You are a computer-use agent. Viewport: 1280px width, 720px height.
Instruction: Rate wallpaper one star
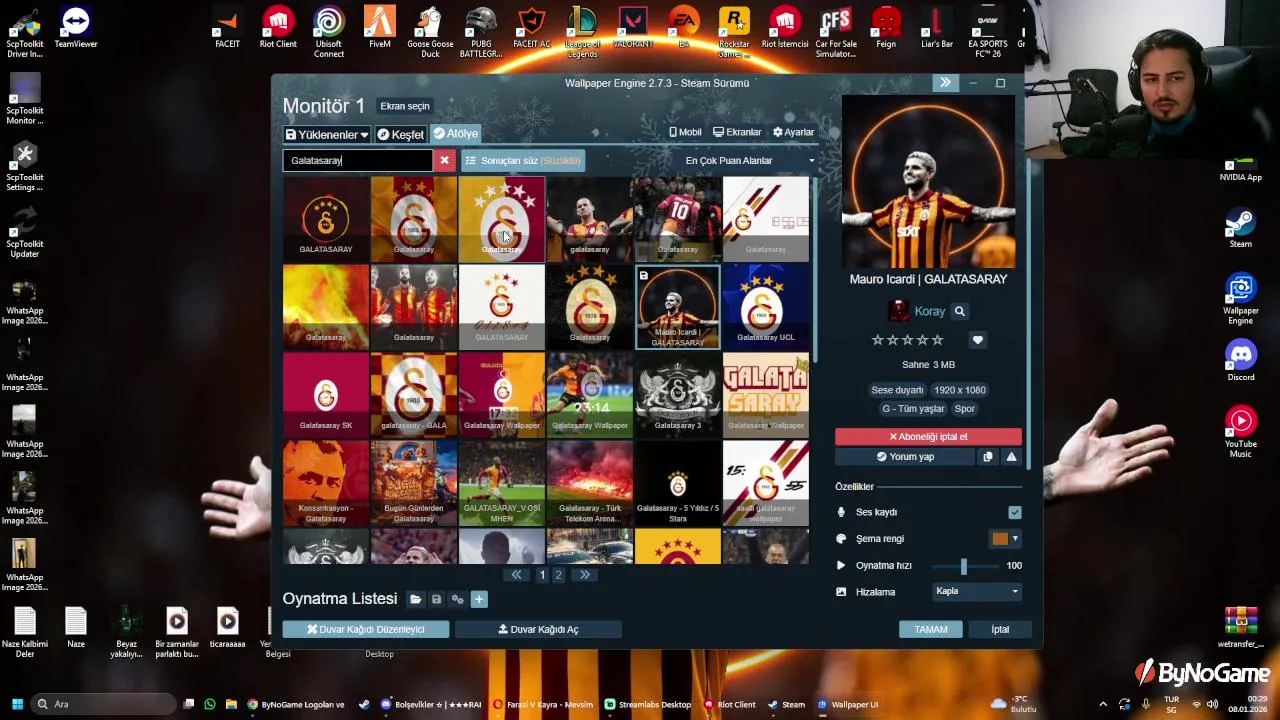pyautogui.click(x=877, y=340)
